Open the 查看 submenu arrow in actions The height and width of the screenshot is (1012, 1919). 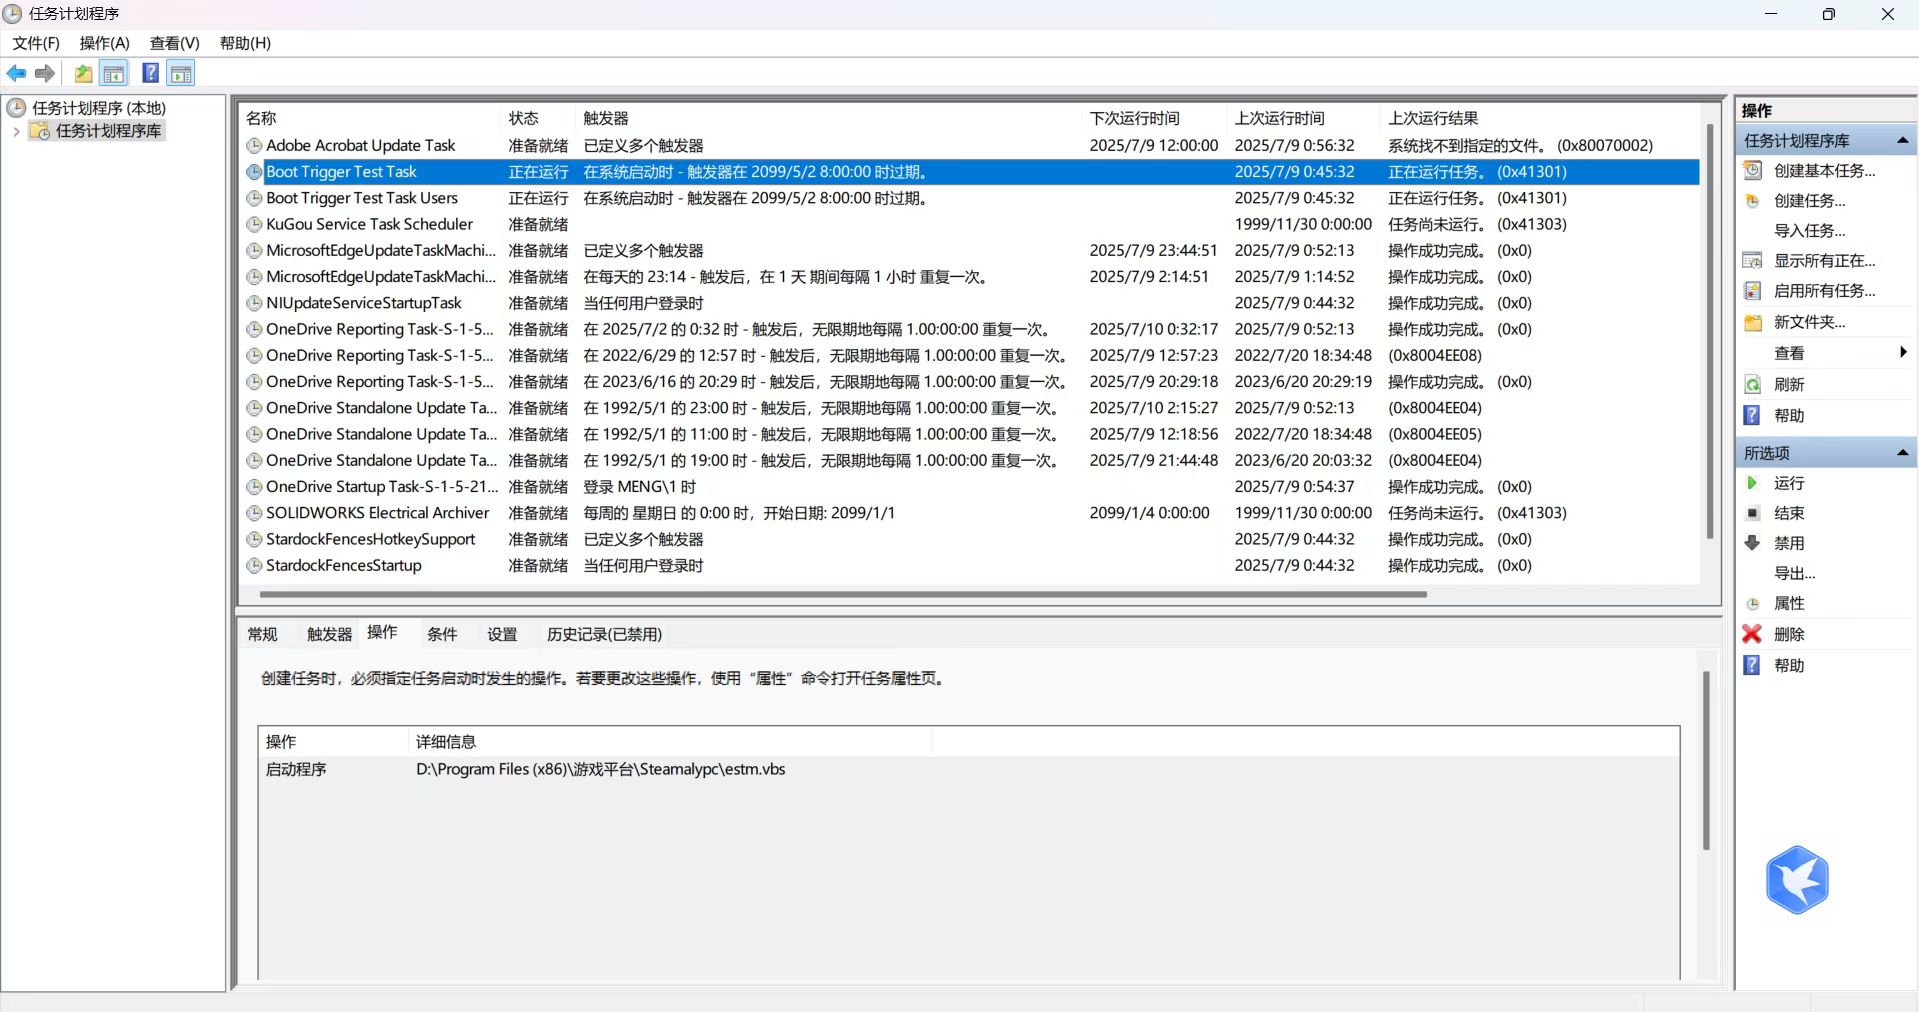pos(1902,352)
